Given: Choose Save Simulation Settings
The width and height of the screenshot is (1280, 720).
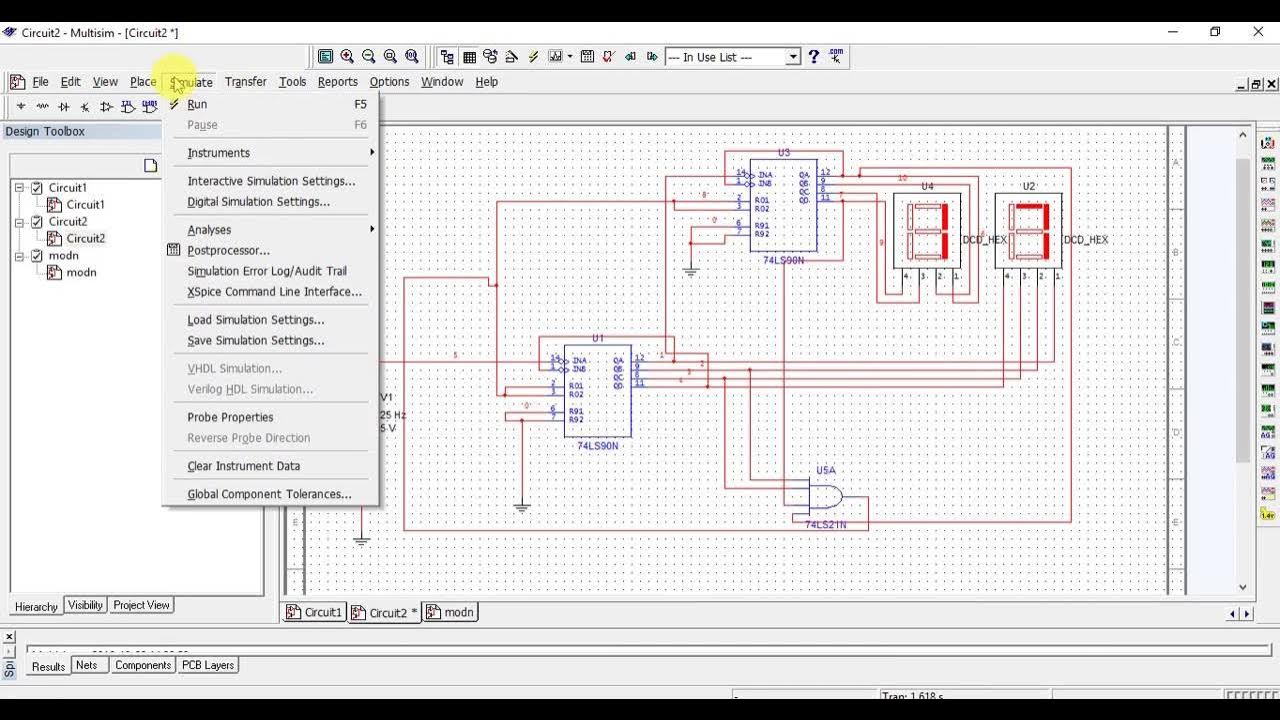Looking at the screenshot, I should (271, 341).
